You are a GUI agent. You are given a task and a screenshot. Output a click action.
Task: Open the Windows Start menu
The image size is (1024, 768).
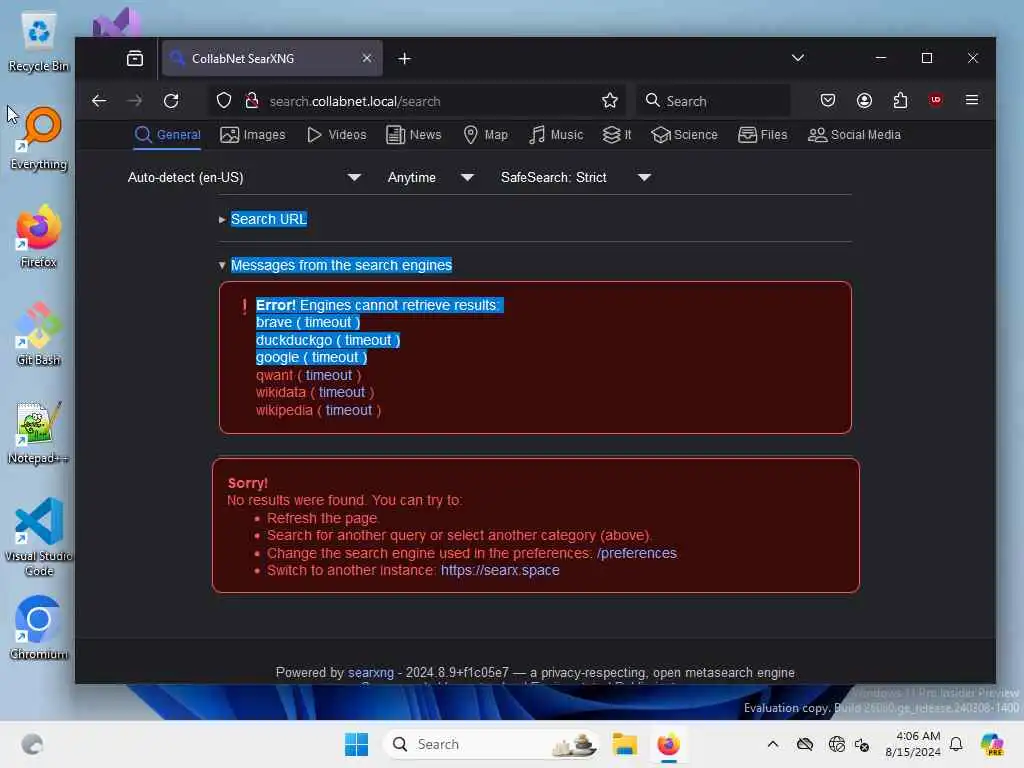(357, 744)
